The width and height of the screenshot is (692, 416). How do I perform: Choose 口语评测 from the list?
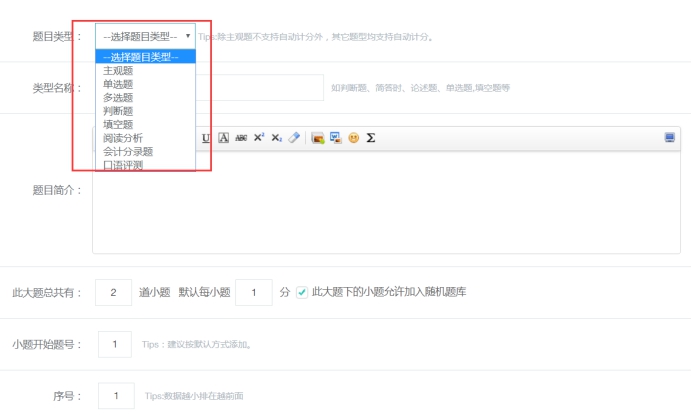click(x=145, y=165)
